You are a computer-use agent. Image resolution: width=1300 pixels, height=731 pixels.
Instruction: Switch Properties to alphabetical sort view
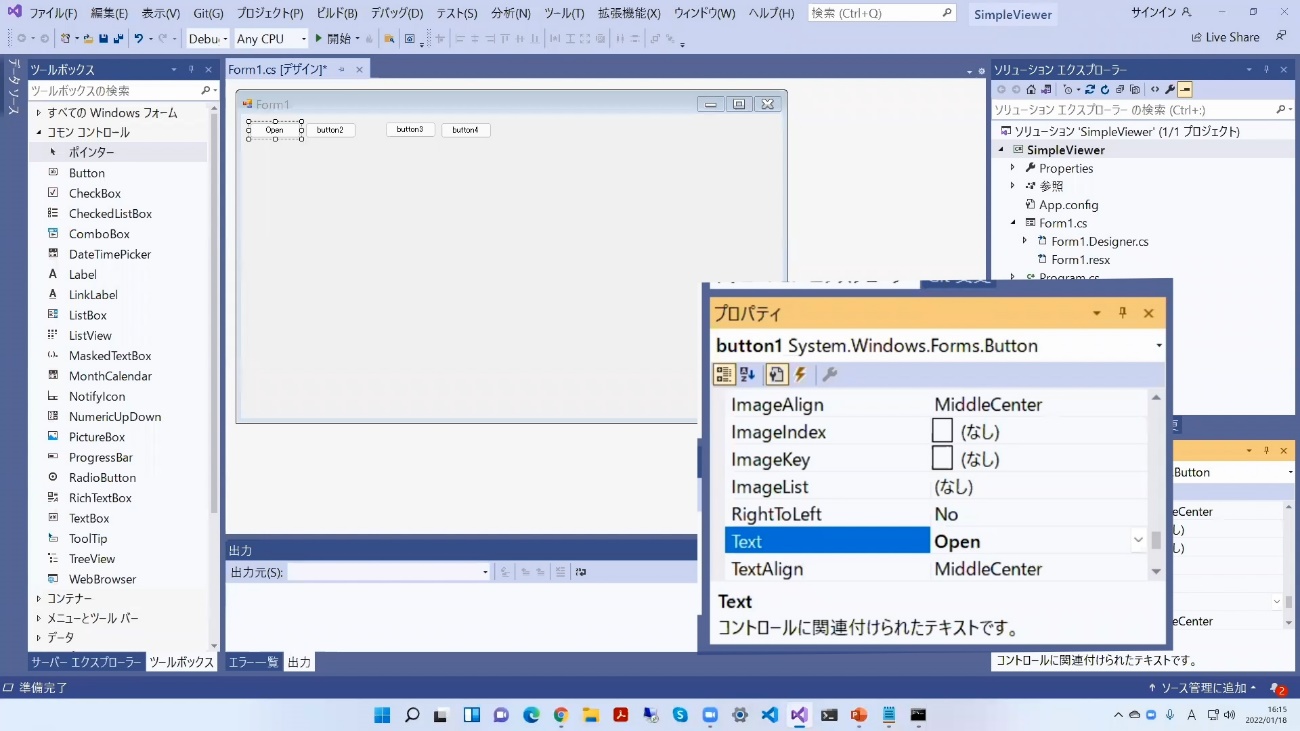[748, 375]
